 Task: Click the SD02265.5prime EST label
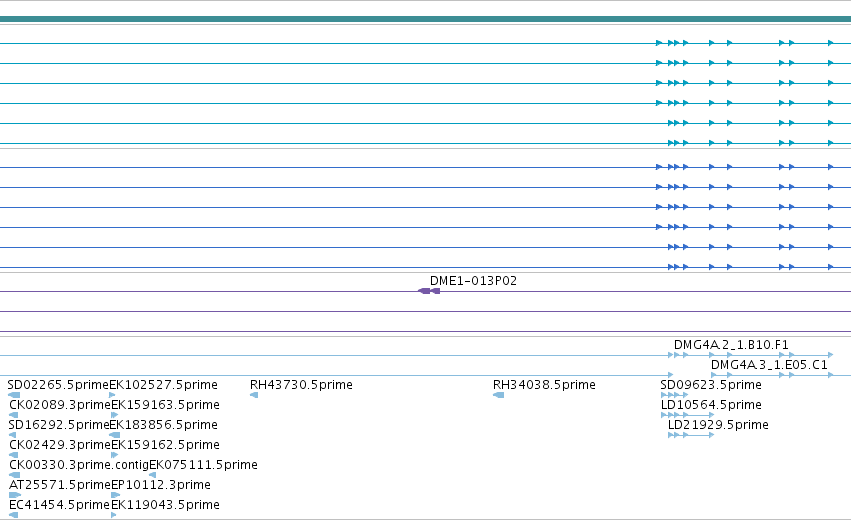58,385
